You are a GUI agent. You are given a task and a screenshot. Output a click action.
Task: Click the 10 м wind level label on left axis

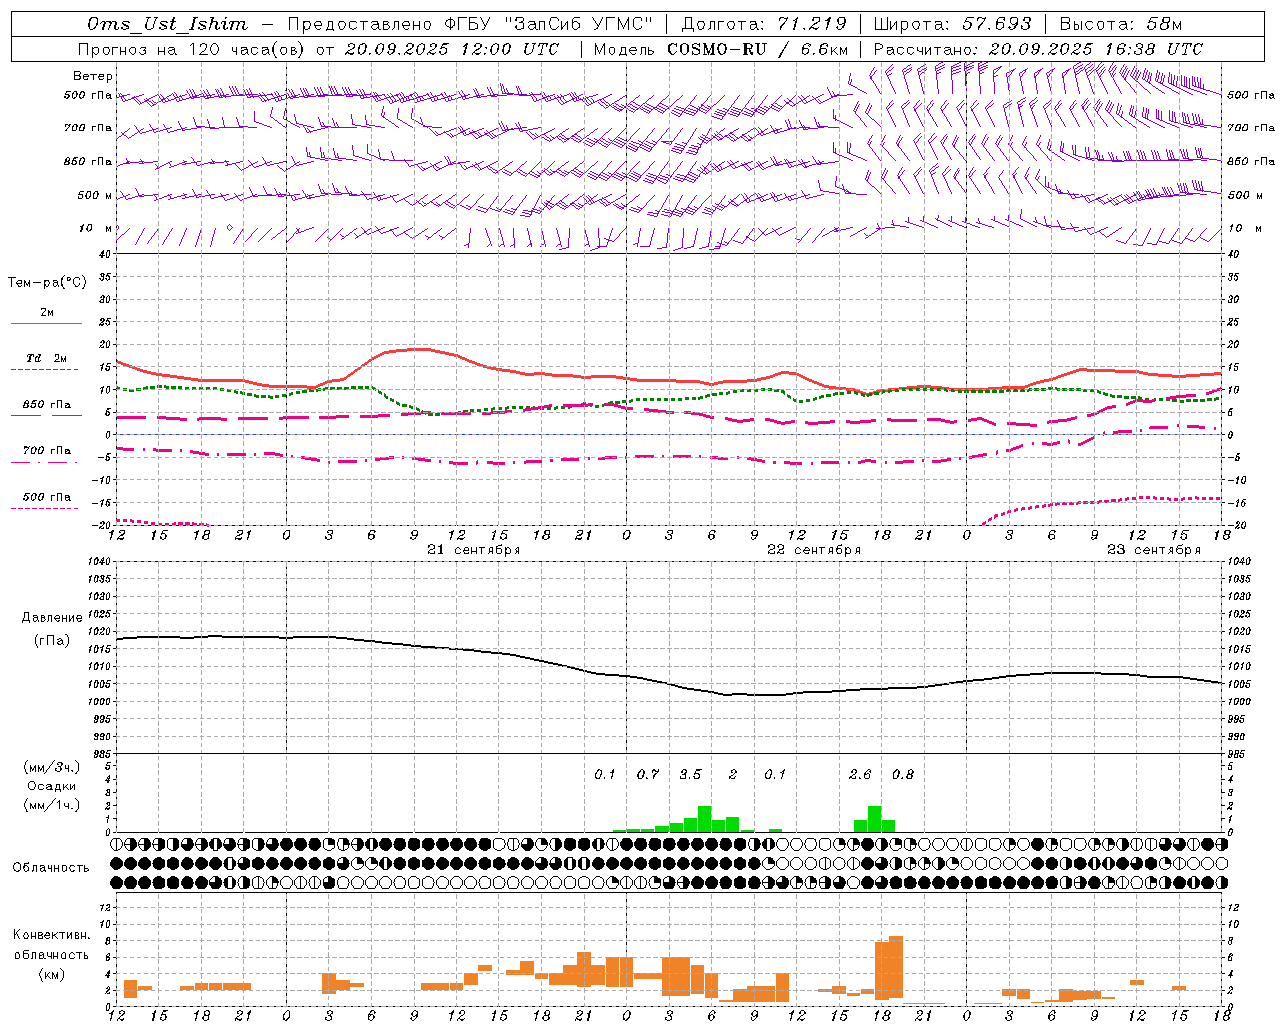pyautogui.click(x=96, y=229)
